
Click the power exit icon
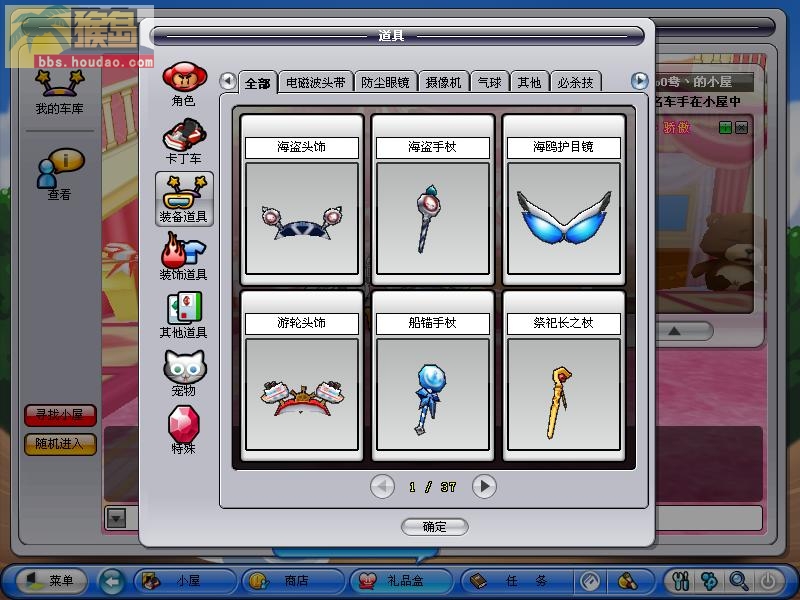pos(768,581)
